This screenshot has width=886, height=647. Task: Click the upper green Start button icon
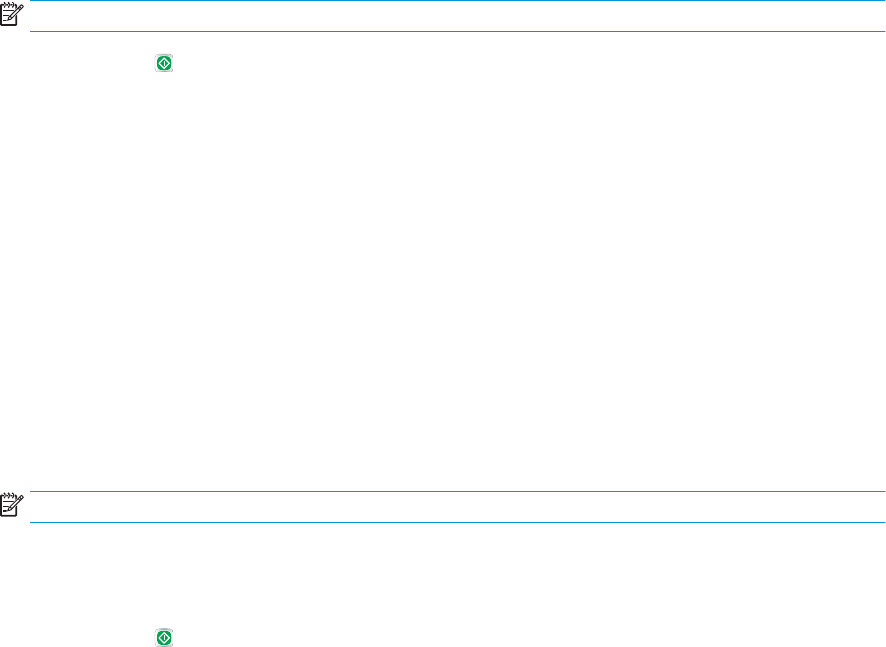pyautogui.click(x=164, y=63)
